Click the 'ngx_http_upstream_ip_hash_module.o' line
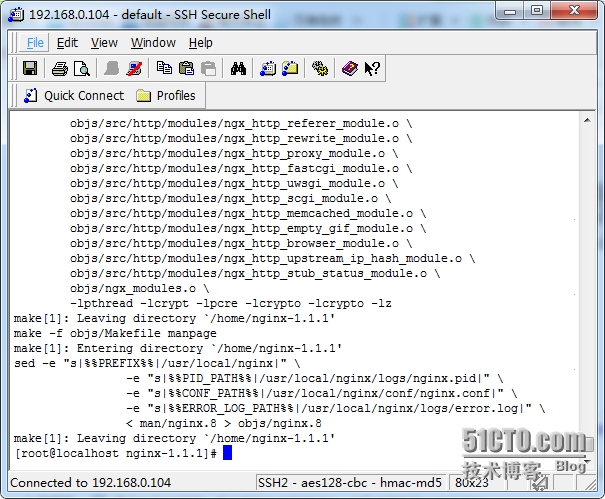605x499 pixels. pos(272,258)
